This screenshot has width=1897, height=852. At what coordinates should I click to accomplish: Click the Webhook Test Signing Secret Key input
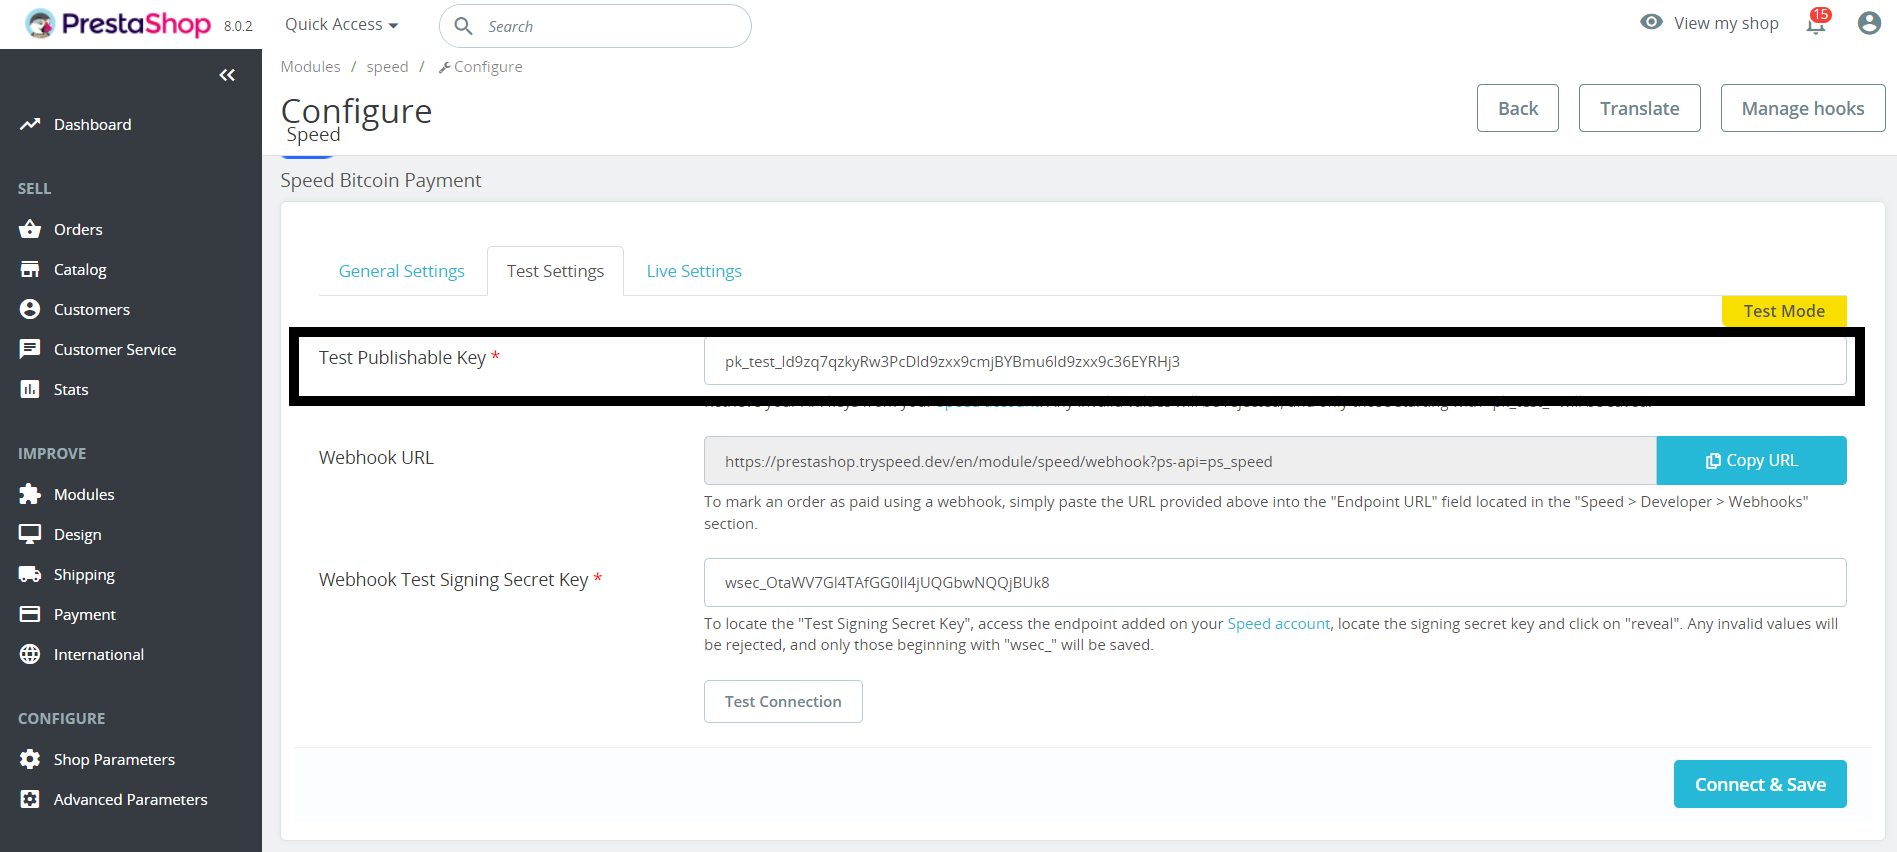(x=1275, y=582)
